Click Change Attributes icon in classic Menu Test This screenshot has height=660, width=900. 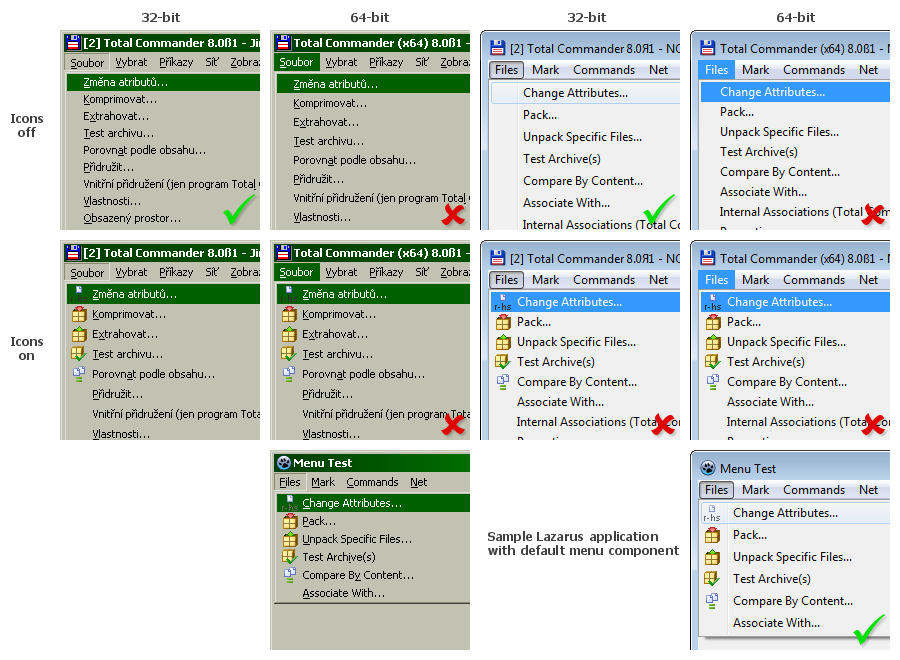point(289,503)
